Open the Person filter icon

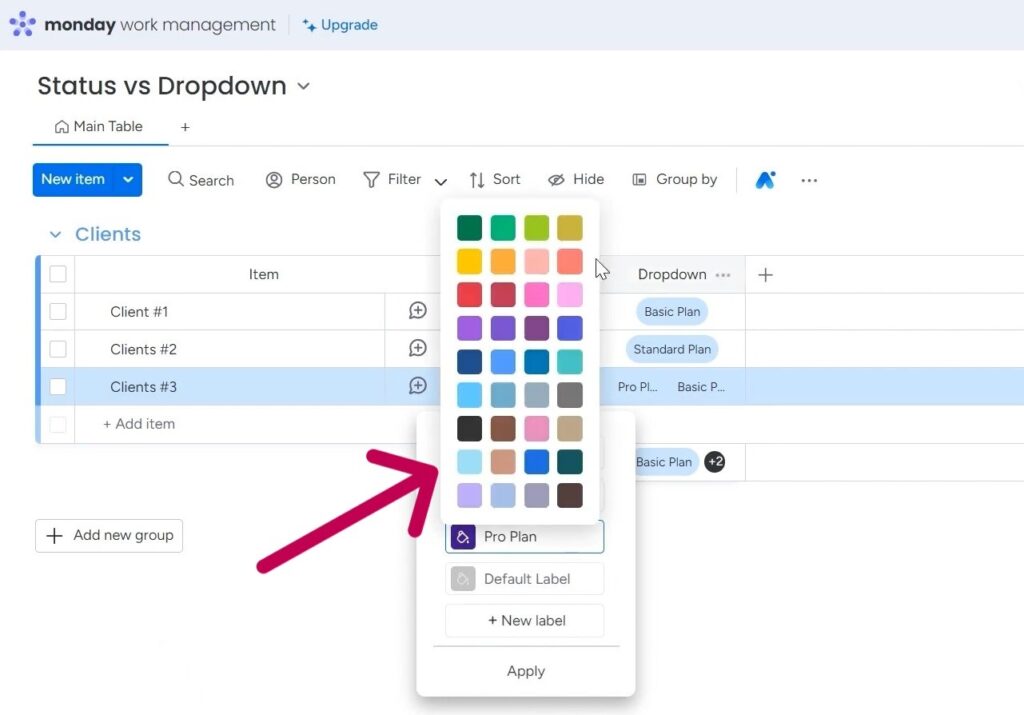[273, 180]
